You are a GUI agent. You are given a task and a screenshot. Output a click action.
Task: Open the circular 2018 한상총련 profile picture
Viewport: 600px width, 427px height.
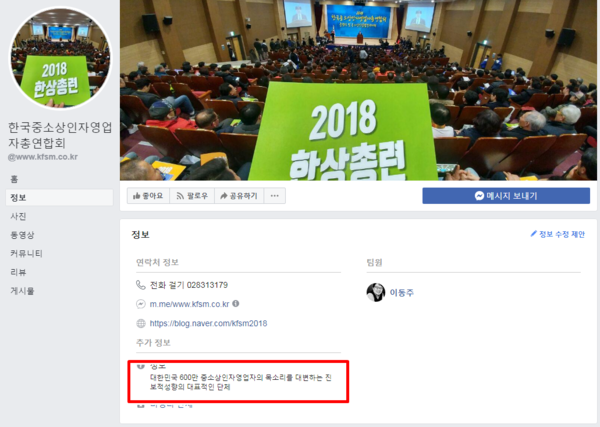[x=60, y=58]
